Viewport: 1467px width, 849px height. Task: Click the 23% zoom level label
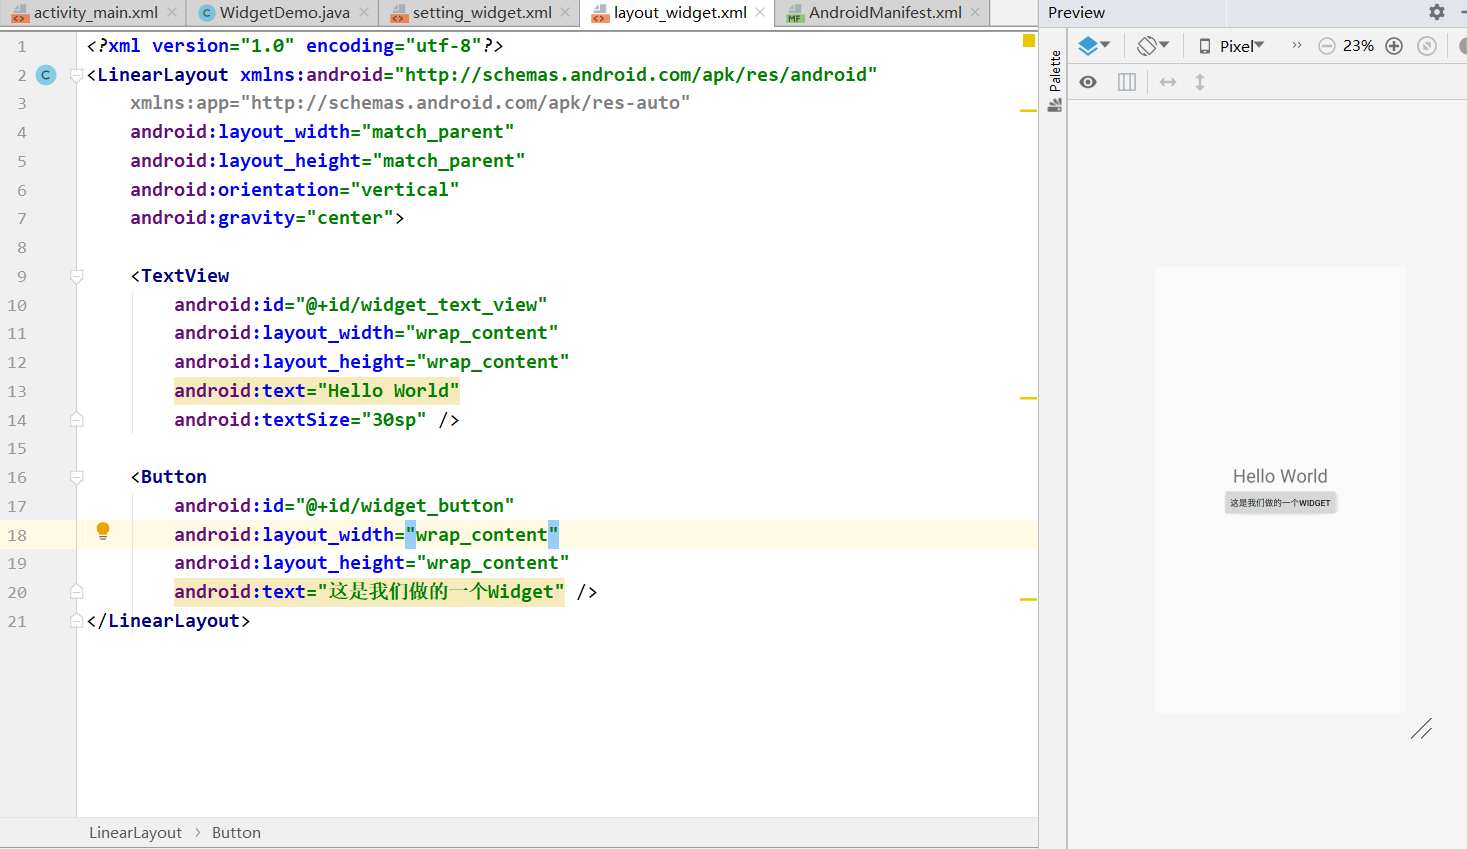[x=1358, y=46]
